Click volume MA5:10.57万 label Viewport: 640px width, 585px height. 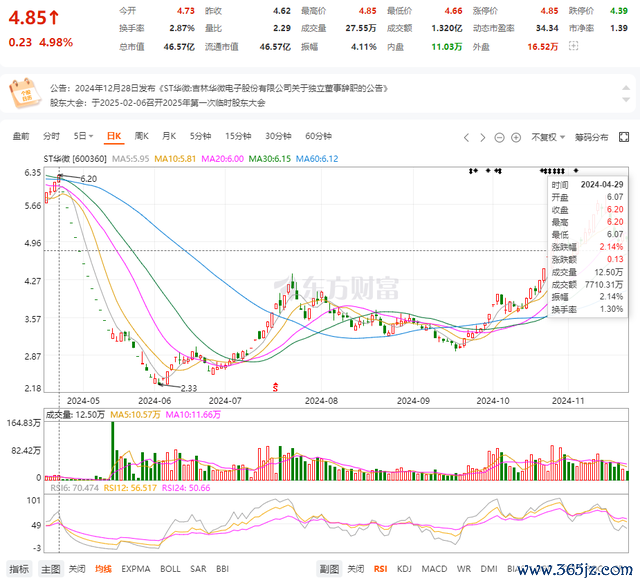(135, 415)
